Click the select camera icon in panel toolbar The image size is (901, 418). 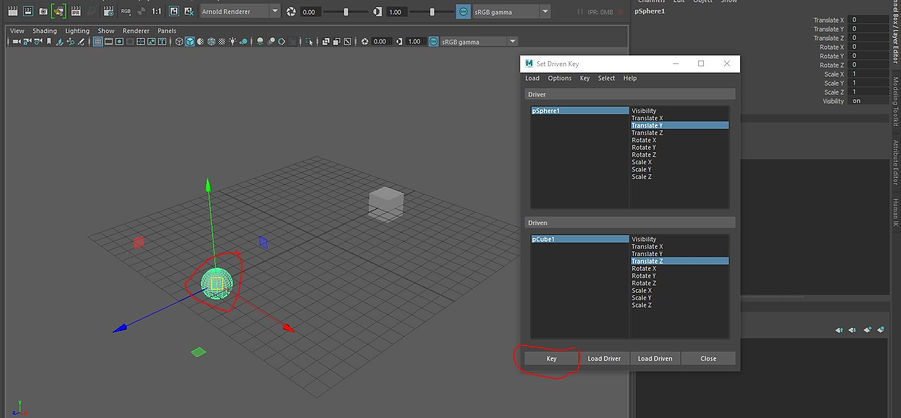(16, 41)
